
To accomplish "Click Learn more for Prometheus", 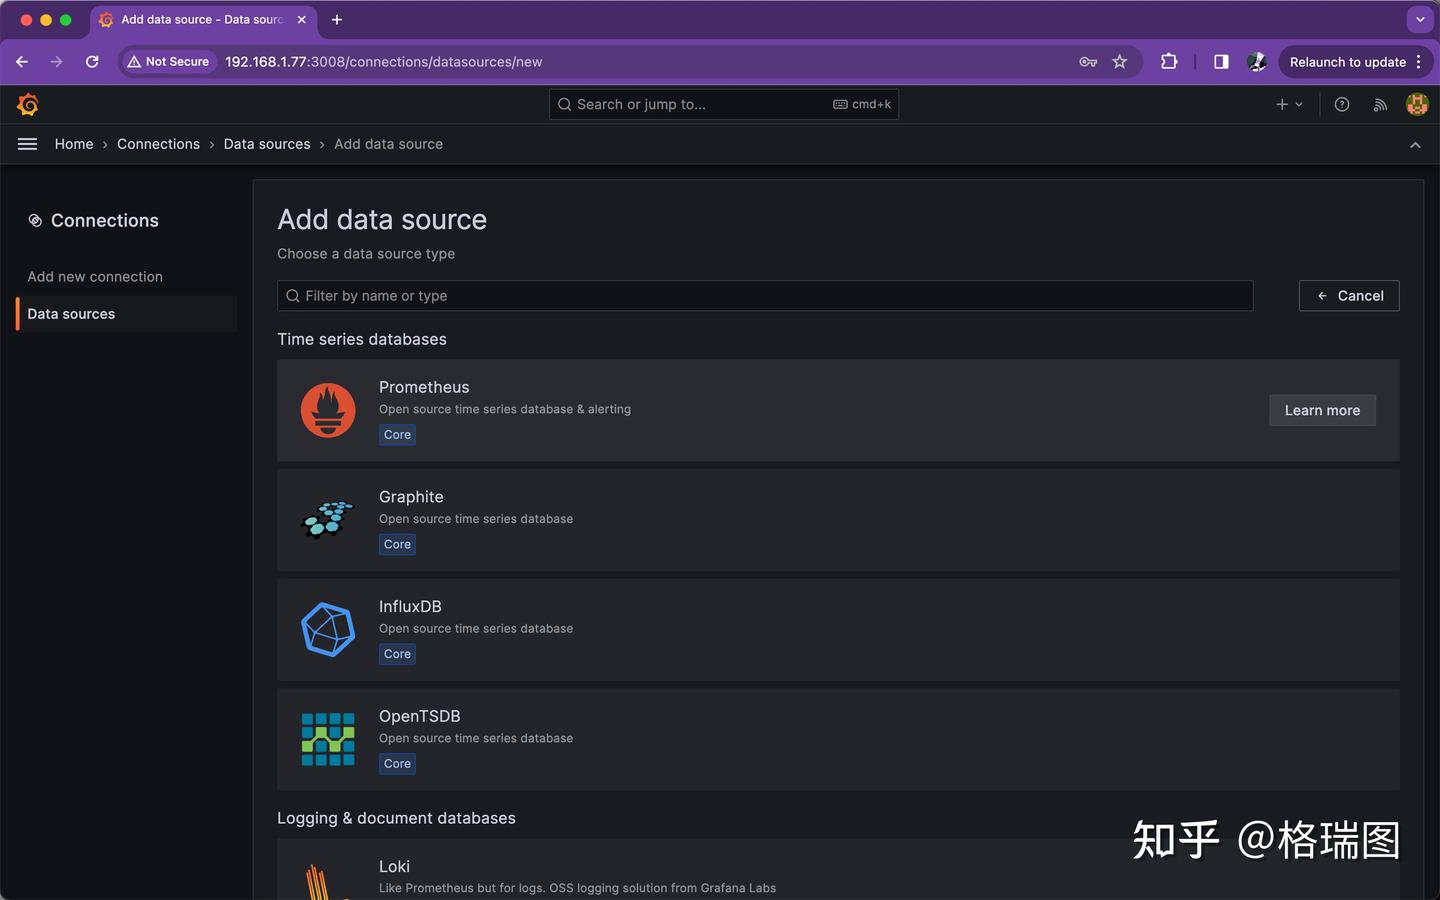I will (x=1322, y=410).
